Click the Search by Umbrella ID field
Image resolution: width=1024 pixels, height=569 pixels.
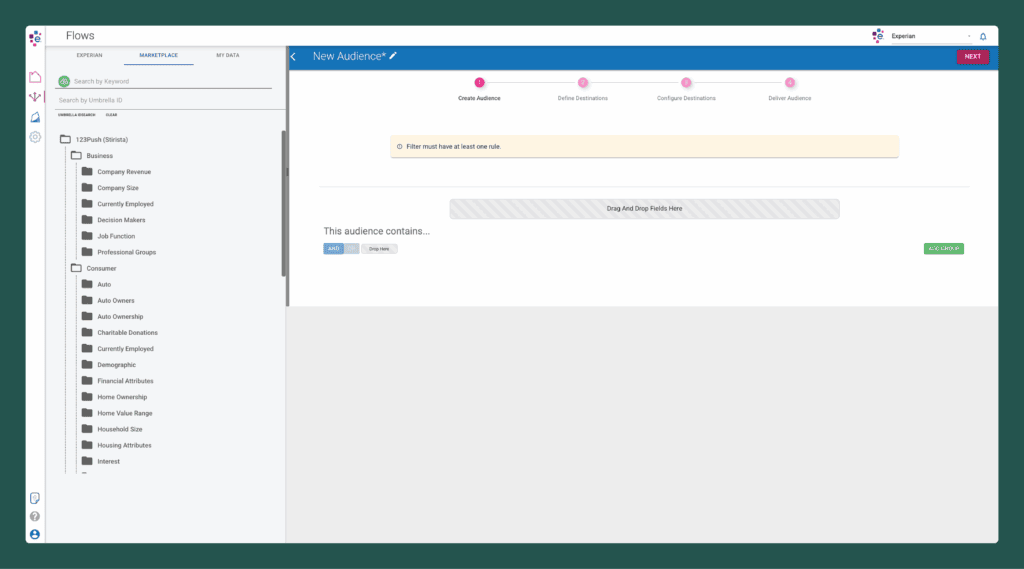pos(160,100)
